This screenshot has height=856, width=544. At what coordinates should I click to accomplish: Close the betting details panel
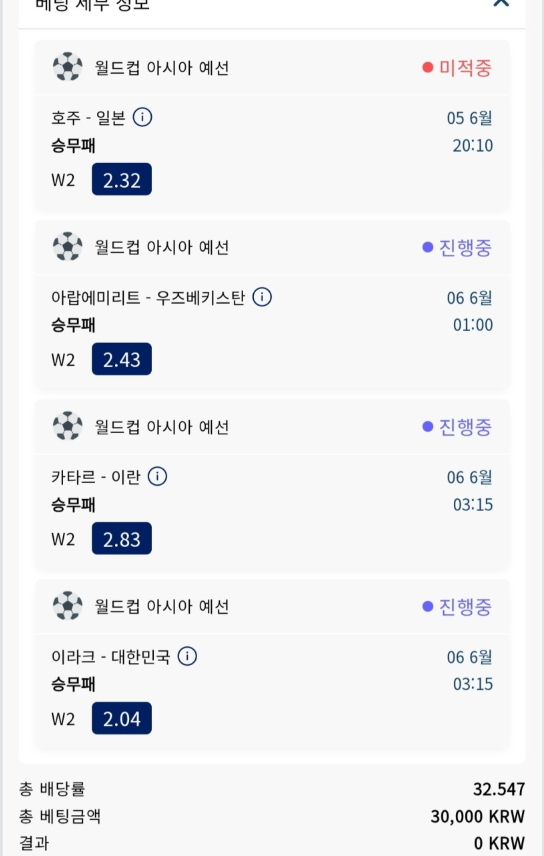click(501, 2)
